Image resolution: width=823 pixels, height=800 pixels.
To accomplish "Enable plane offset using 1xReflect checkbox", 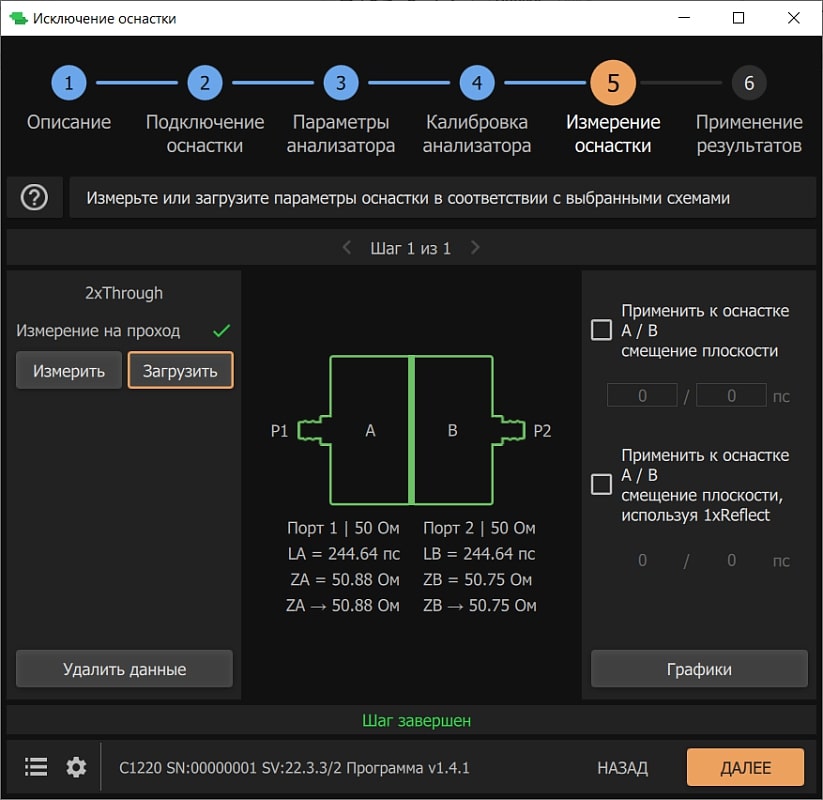I will pos(601,484).
